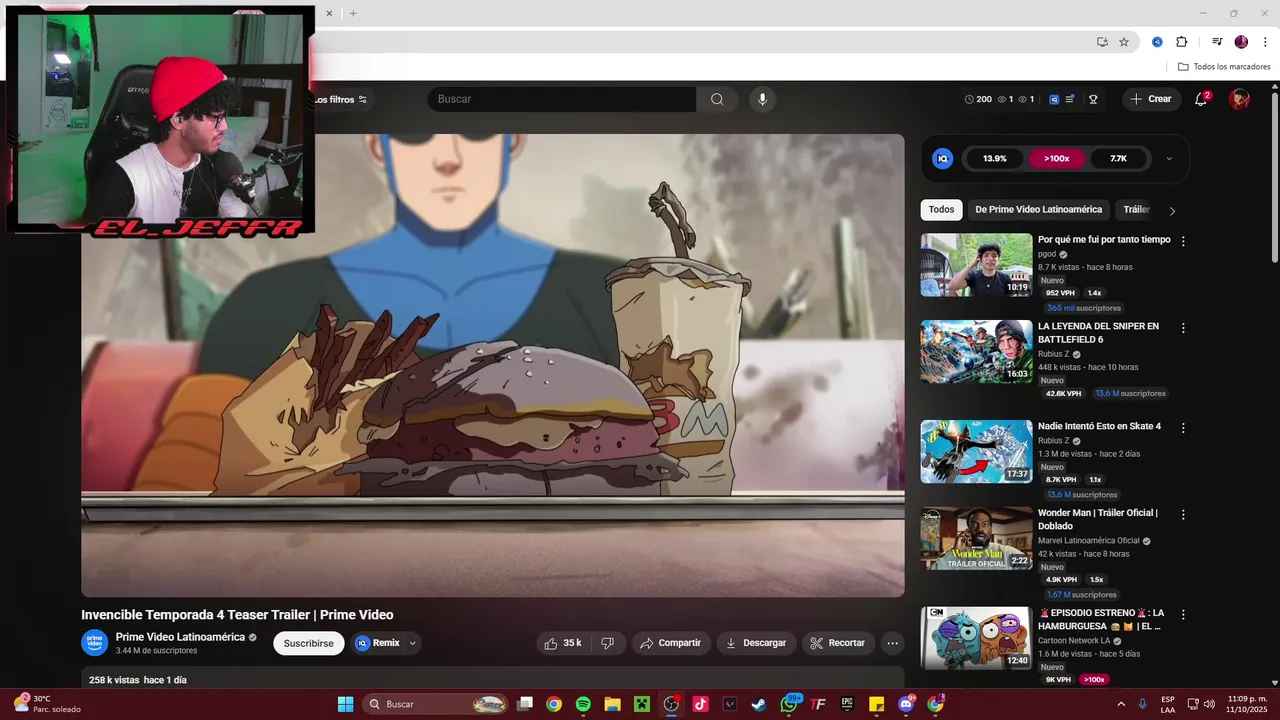Image resolution: width=1280 pixels, height=720 pixels.
Task: Open a new browser tab
Action: pyautogui.click(x=353, y=13)
